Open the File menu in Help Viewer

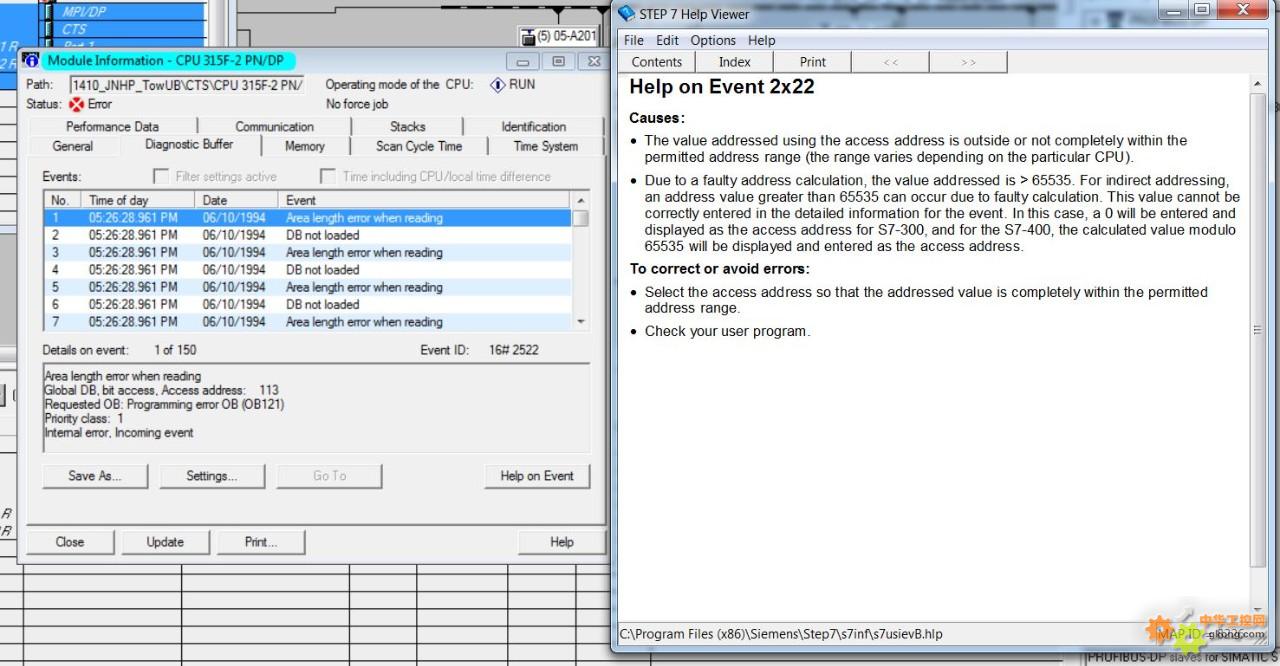tap(634, 40)
